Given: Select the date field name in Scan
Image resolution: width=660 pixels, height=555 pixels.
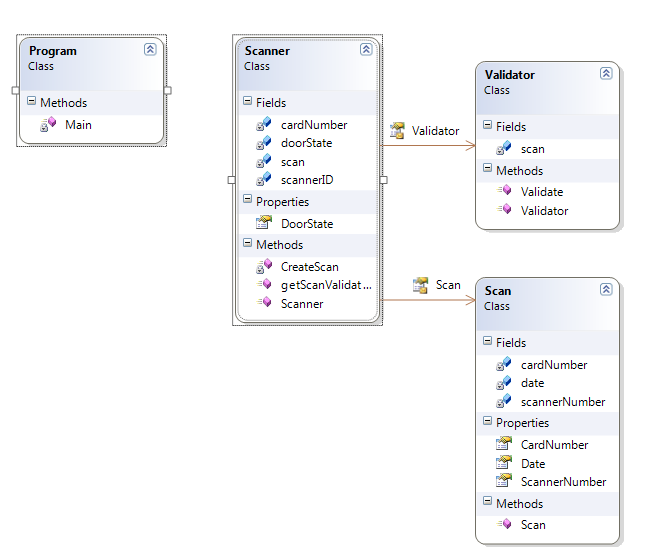Looking at the screenshot, I should coord(532,383).
